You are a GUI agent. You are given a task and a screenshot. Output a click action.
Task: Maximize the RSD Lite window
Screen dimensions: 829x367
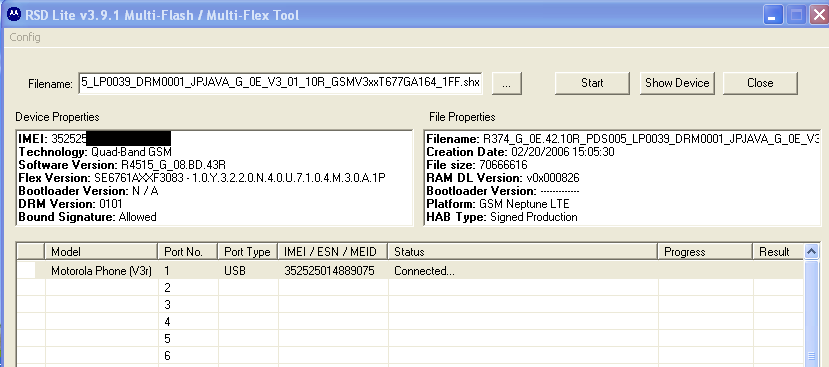[x=796, y=15]
